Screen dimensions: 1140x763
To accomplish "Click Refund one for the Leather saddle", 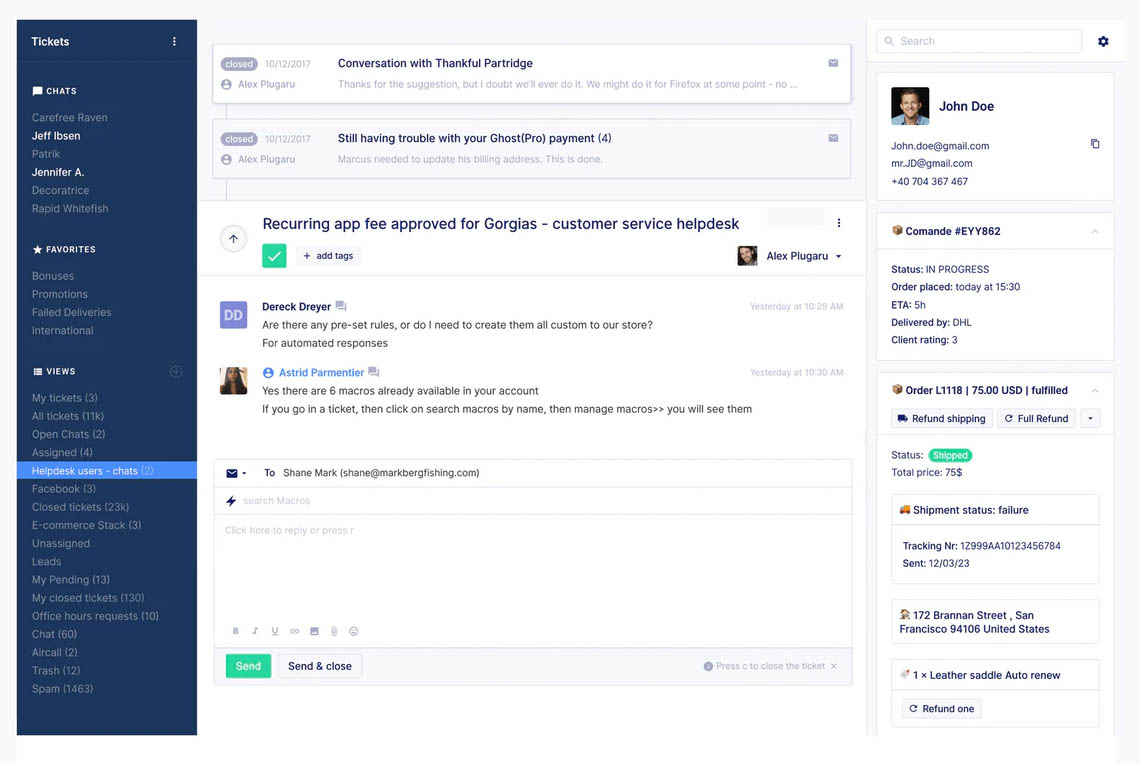I will pos(940,708).
